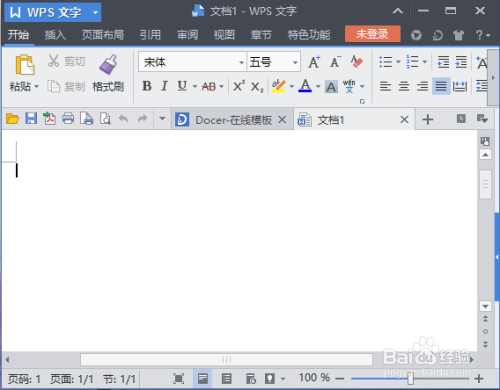Image resolution: width=500 pixels, height=390 pixels.
Task: Add new document tab with plus
Action: coord(428,119)
